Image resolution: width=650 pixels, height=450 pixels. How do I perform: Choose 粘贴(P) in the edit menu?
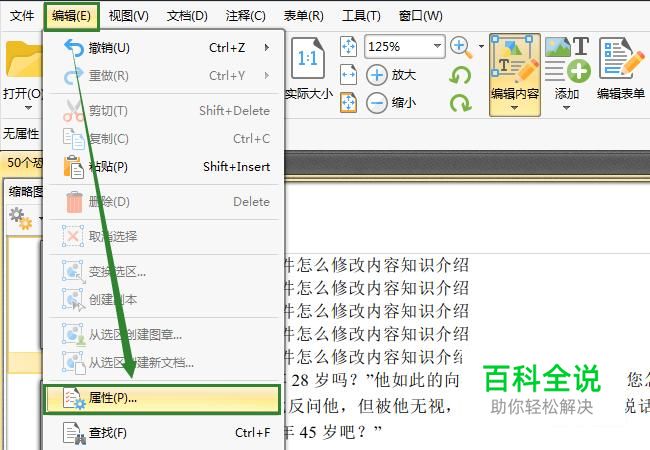pos(164,167)
